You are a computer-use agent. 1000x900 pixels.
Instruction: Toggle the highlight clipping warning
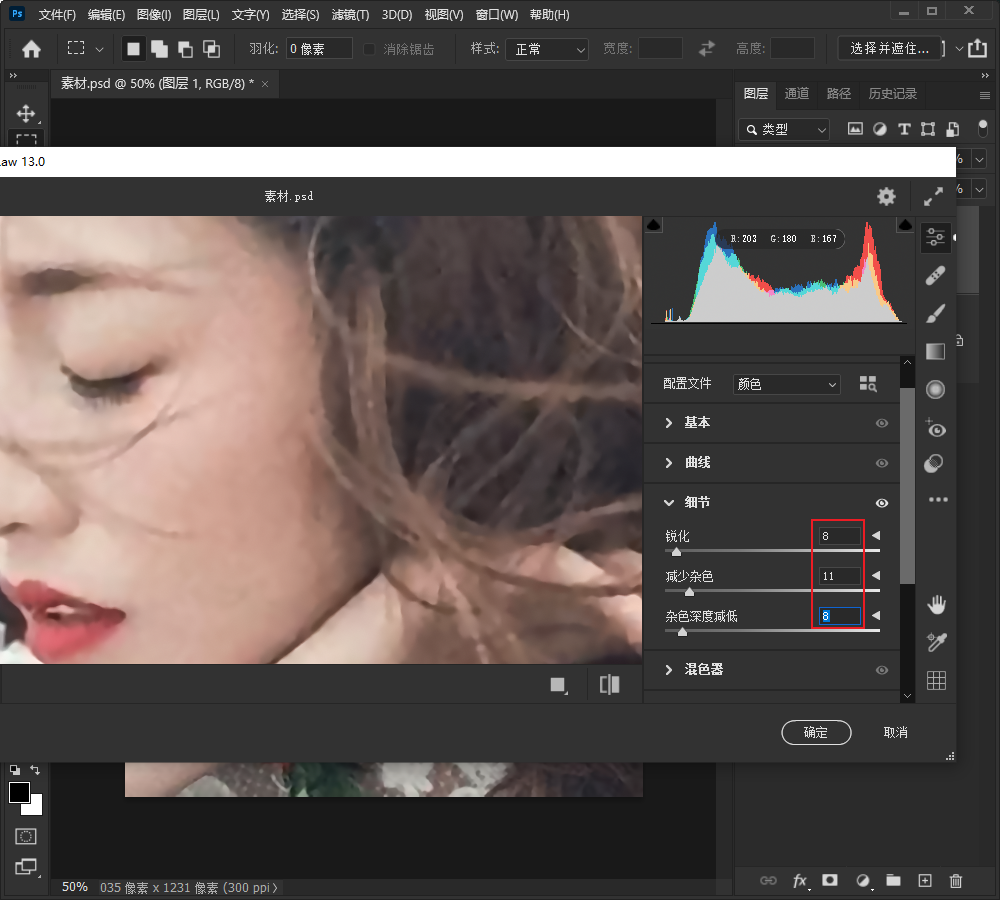905,225
